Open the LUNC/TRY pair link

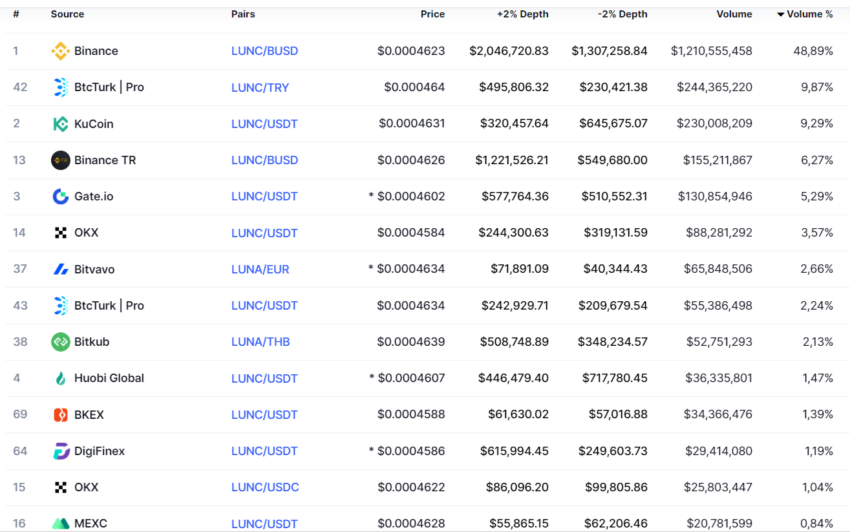(260, 87)
